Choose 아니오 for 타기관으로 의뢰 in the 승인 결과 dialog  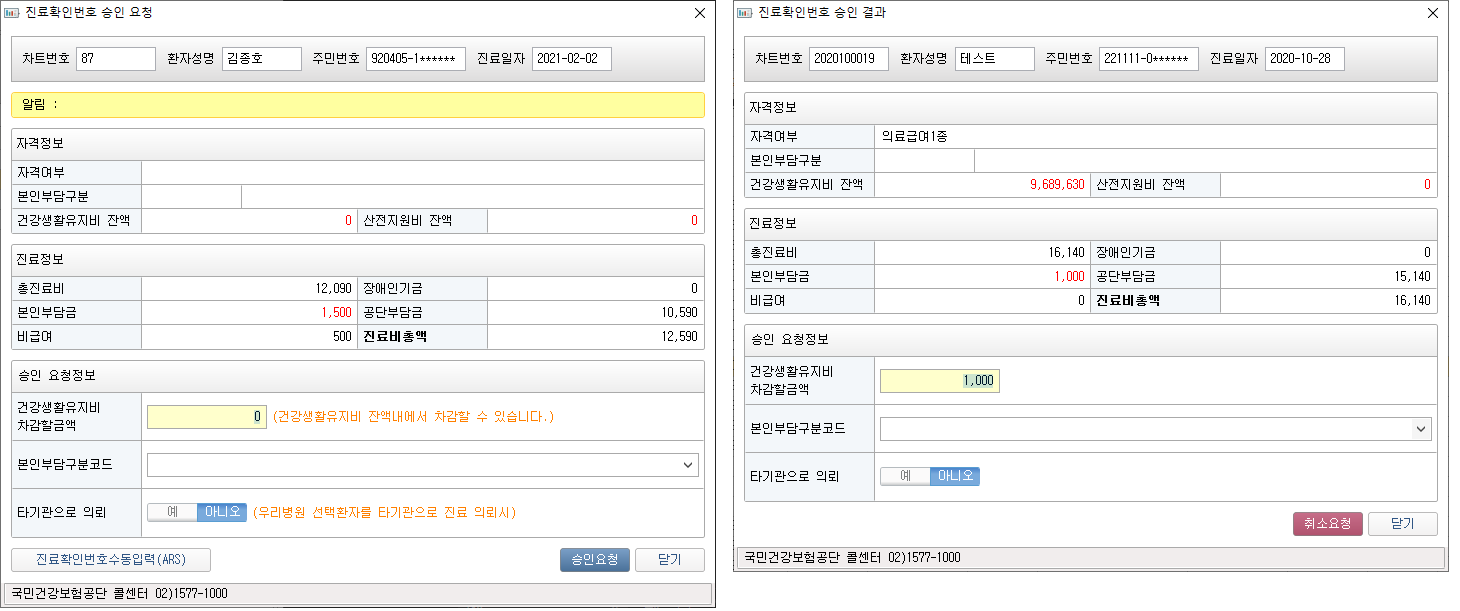click(x=954, y=476)
